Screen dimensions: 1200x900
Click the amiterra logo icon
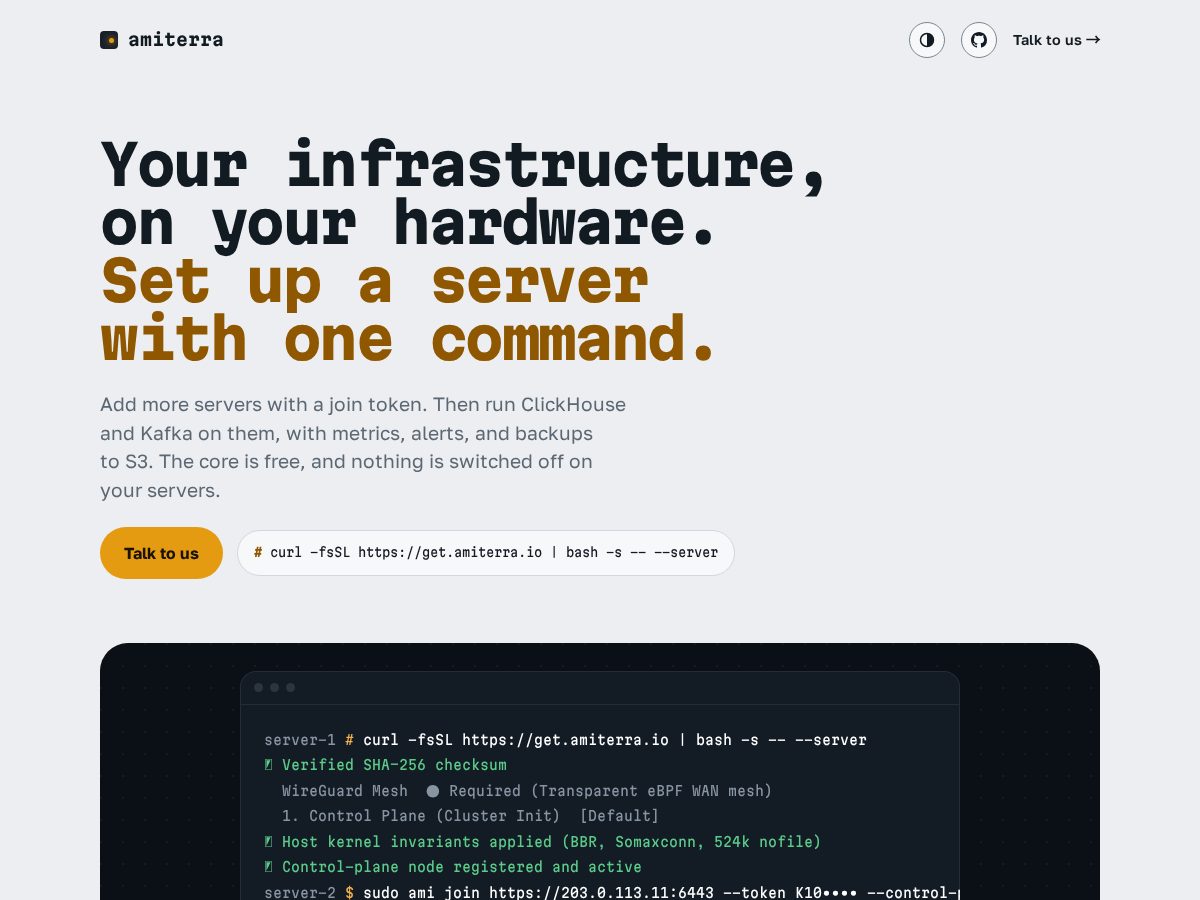(109, 40)
